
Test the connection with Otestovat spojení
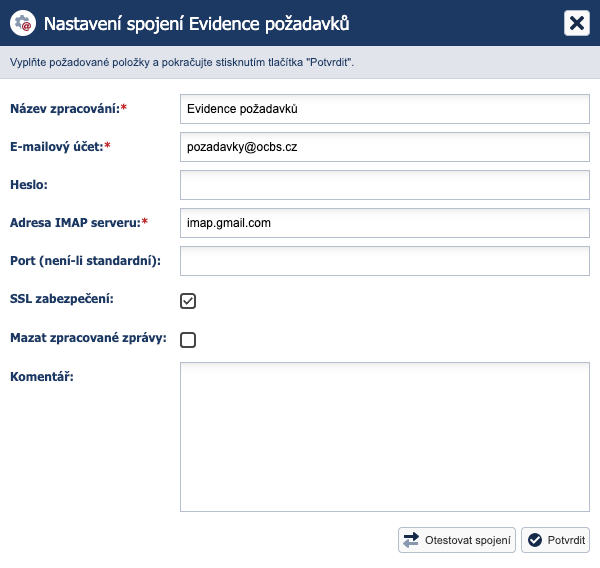[457, 540]
